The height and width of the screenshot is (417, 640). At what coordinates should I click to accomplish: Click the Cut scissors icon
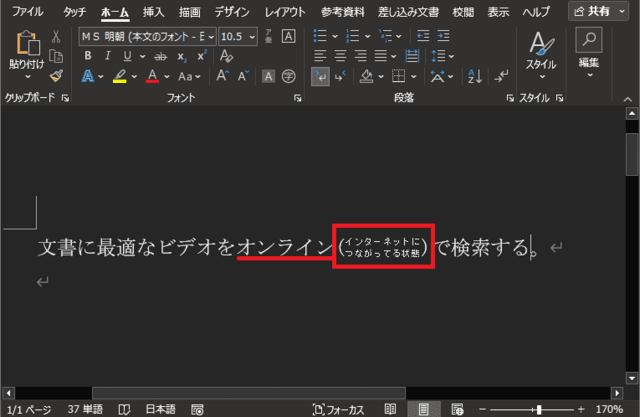pyautogui.click(x=56, y=36)
